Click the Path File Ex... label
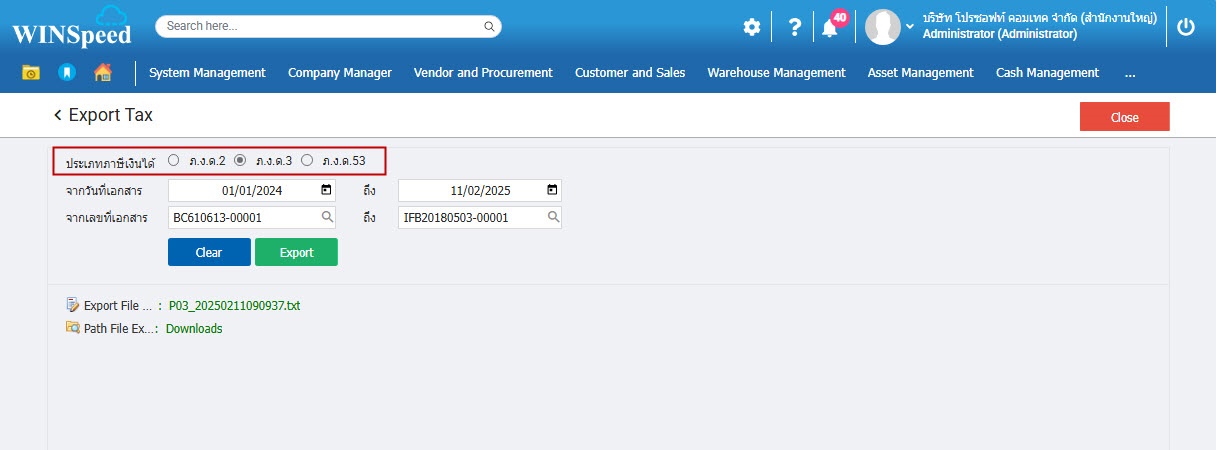Viewport: 1216px width, 450px height. coord(118,328)
